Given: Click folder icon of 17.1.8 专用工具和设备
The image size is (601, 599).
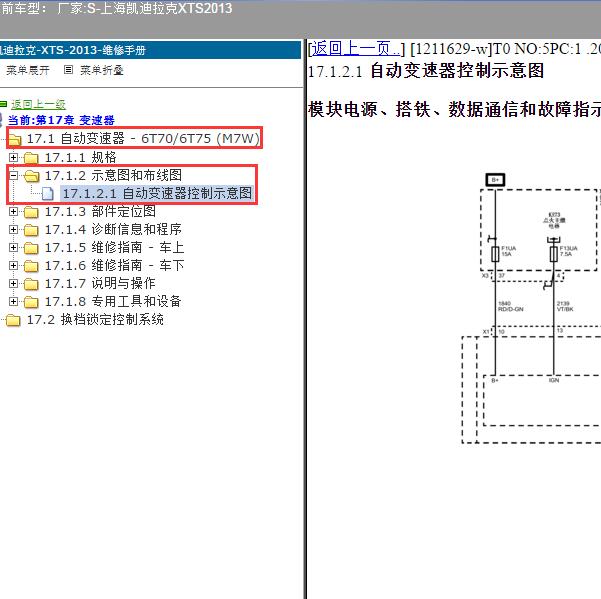Looking at the screenshot, I should [x=31, y=302].
